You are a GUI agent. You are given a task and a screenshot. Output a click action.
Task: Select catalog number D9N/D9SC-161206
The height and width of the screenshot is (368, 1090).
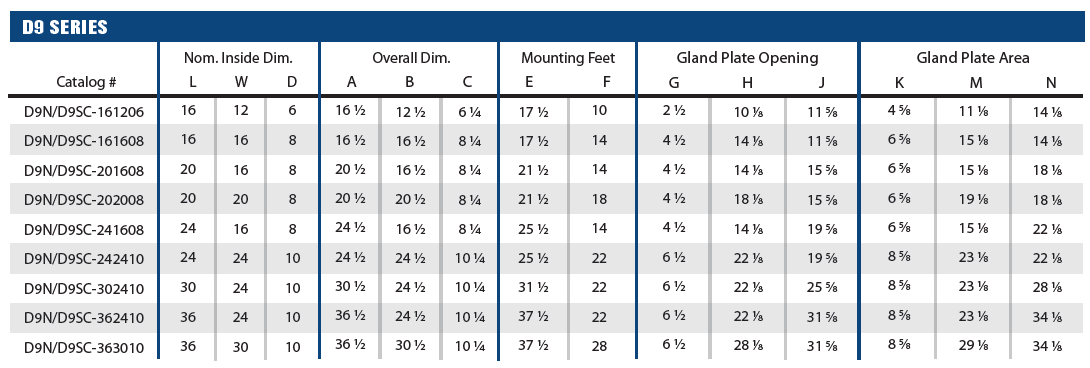(84, 111)
